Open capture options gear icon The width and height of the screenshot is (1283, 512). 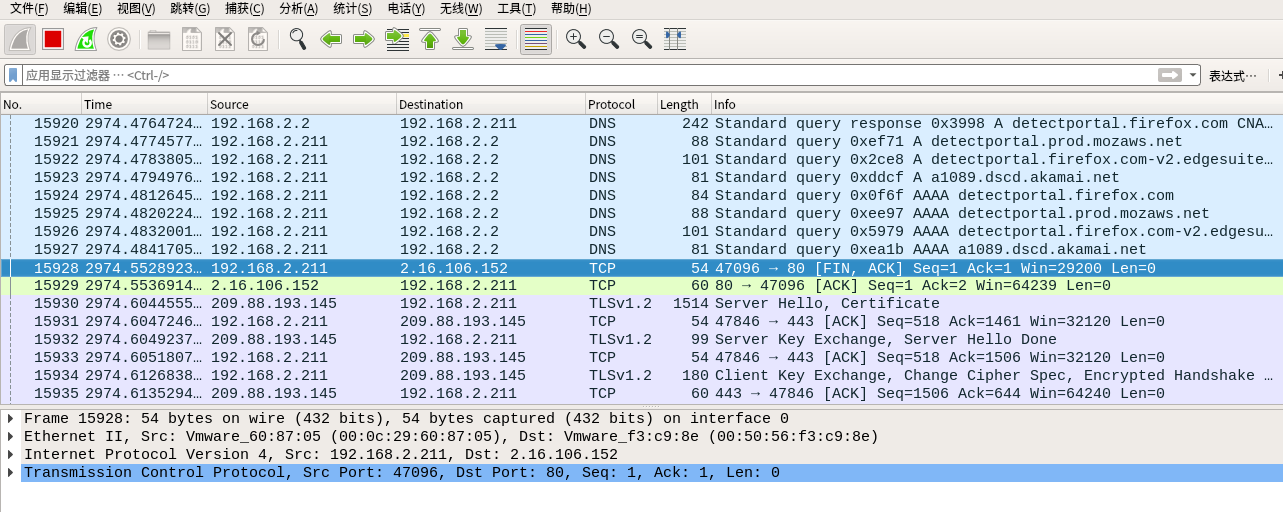[119, 39]
